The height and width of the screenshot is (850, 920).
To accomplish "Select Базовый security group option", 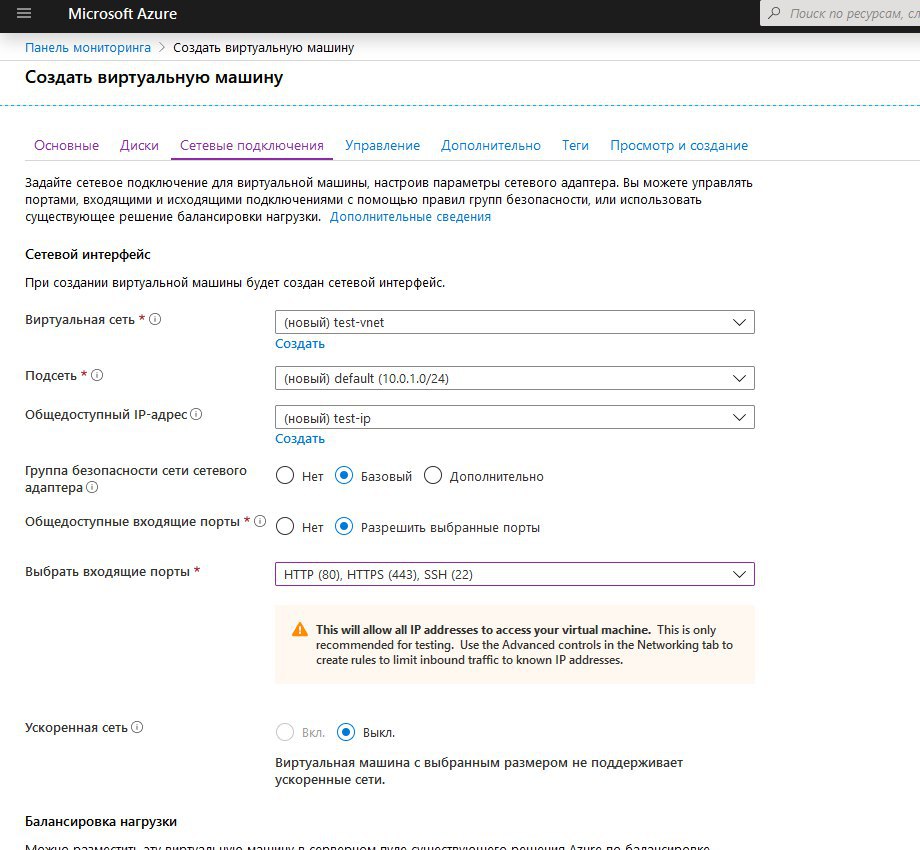I will [x=344, y=476].
